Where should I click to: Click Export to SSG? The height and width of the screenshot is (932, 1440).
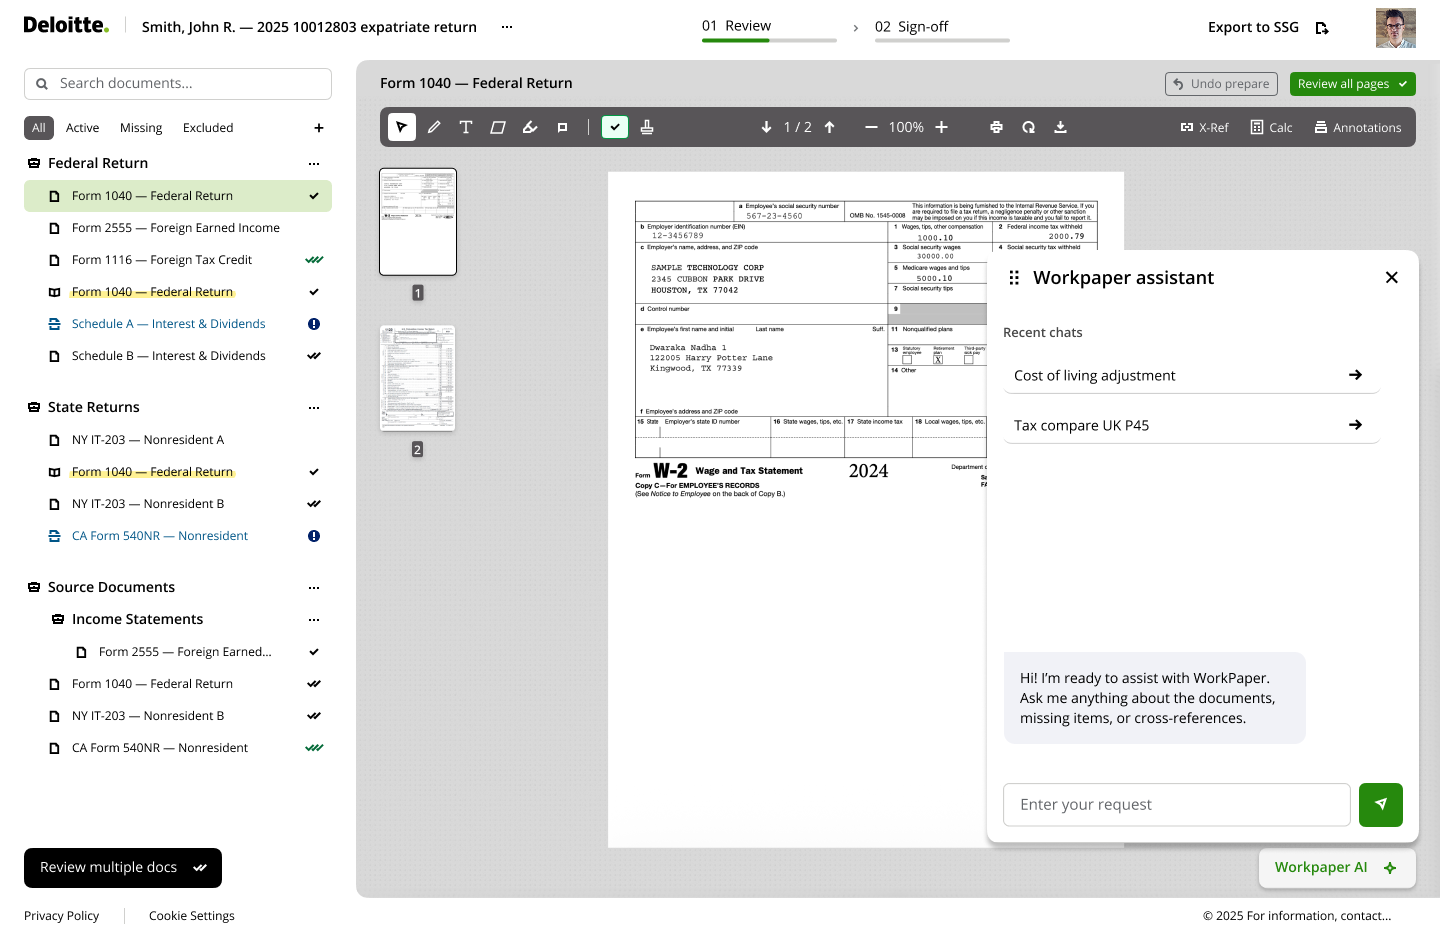(1268, 27)
